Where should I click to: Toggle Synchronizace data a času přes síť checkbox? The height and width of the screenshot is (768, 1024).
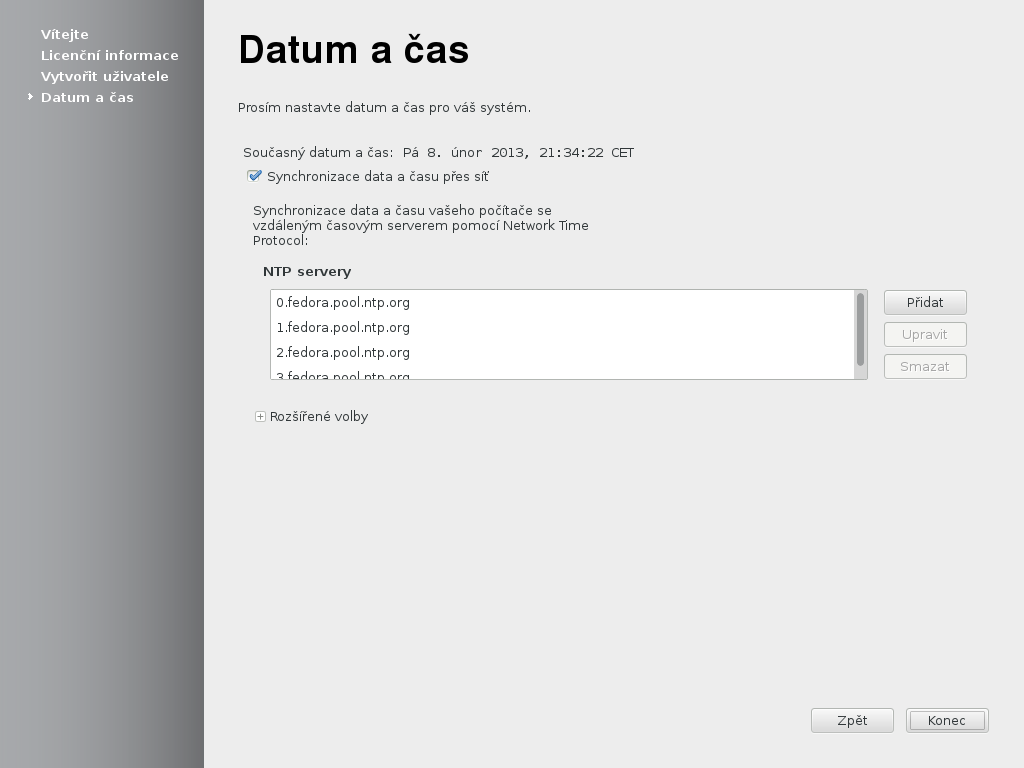point(254,177)
